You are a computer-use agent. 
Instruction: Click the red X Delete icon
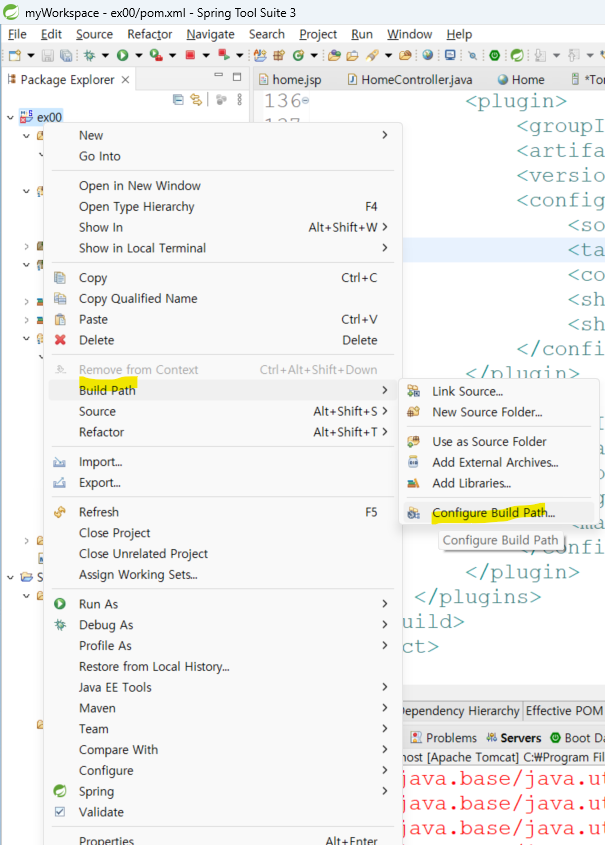click(x=60, y=340)
